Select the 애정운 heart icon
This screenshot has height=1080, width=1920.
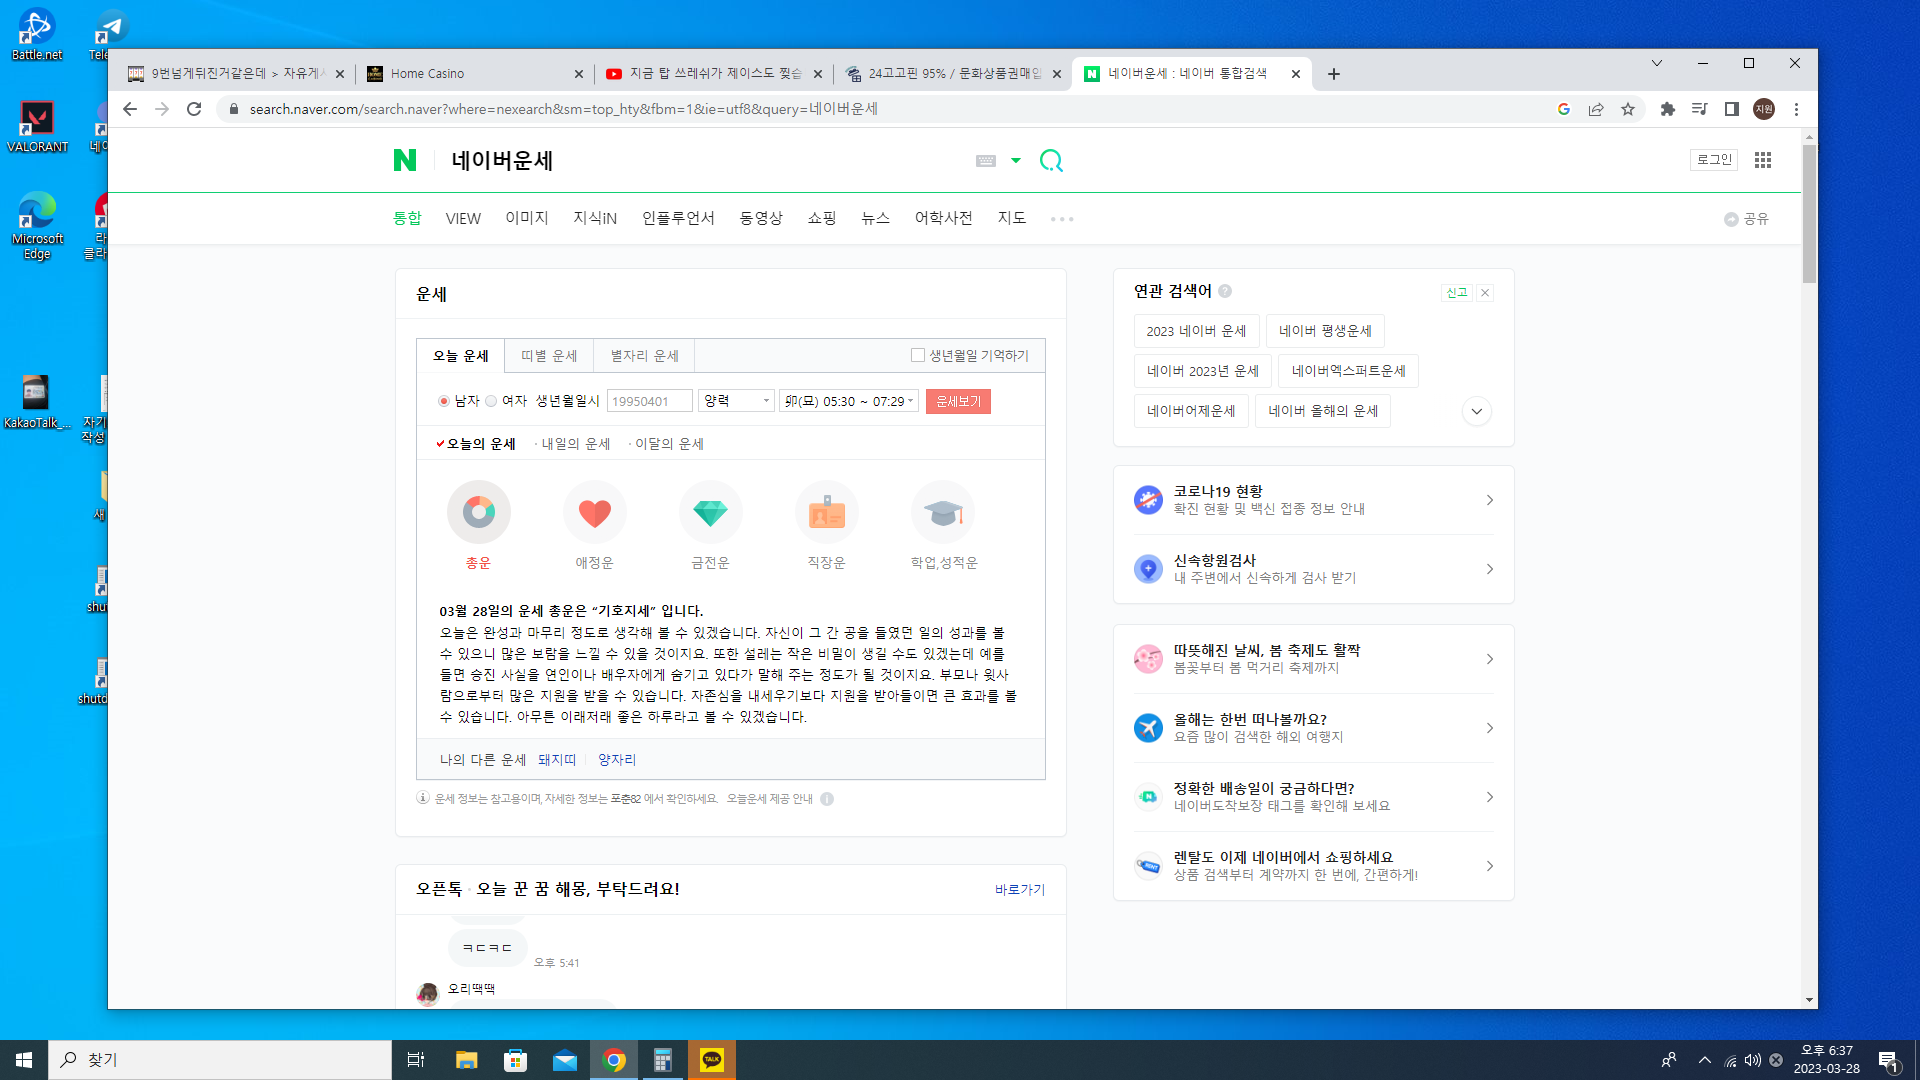(x=594, y=512)
